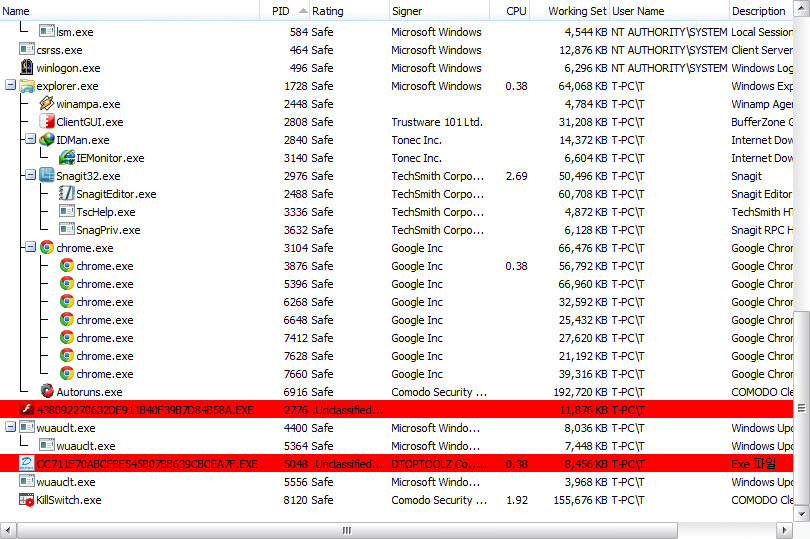Click the 'Snagit Editor' description cell
The height and width of the screenshot is (539, 810).
[761, 194]
